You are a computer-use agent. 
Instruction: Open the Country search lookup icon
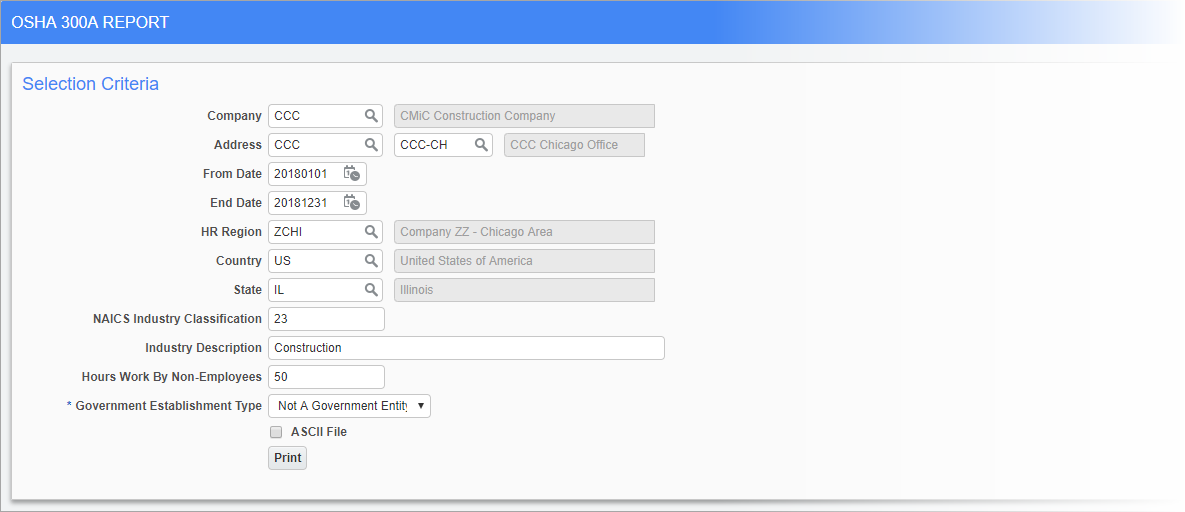(371, 261)
